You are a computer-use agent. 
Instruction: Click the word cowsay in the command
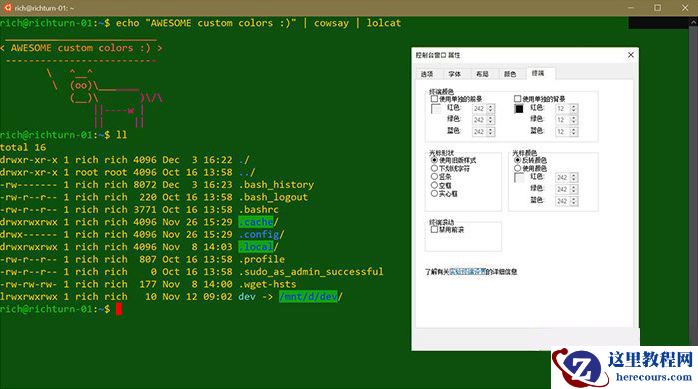click(331, 23)
